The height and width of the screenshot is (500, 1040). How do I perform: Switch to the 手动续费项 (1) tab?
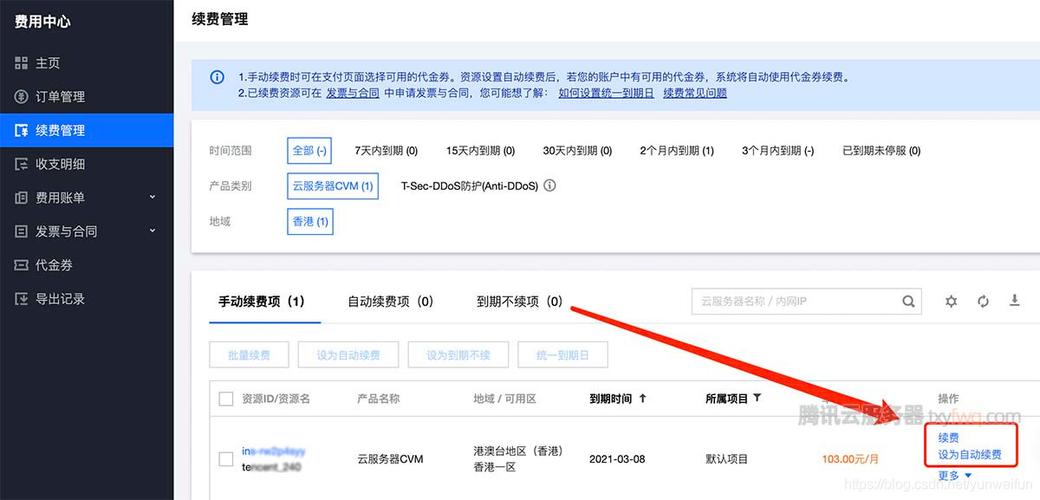[261, 302]
